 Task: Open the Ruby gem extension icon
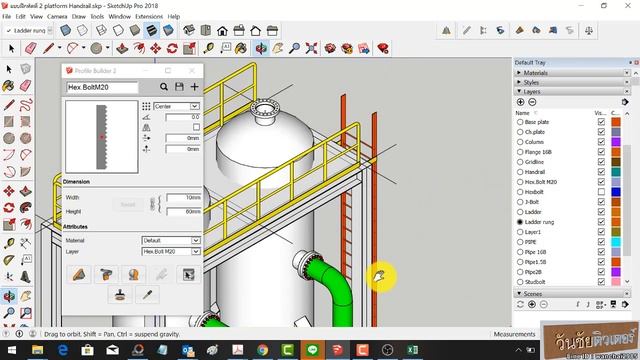point(382,49)
